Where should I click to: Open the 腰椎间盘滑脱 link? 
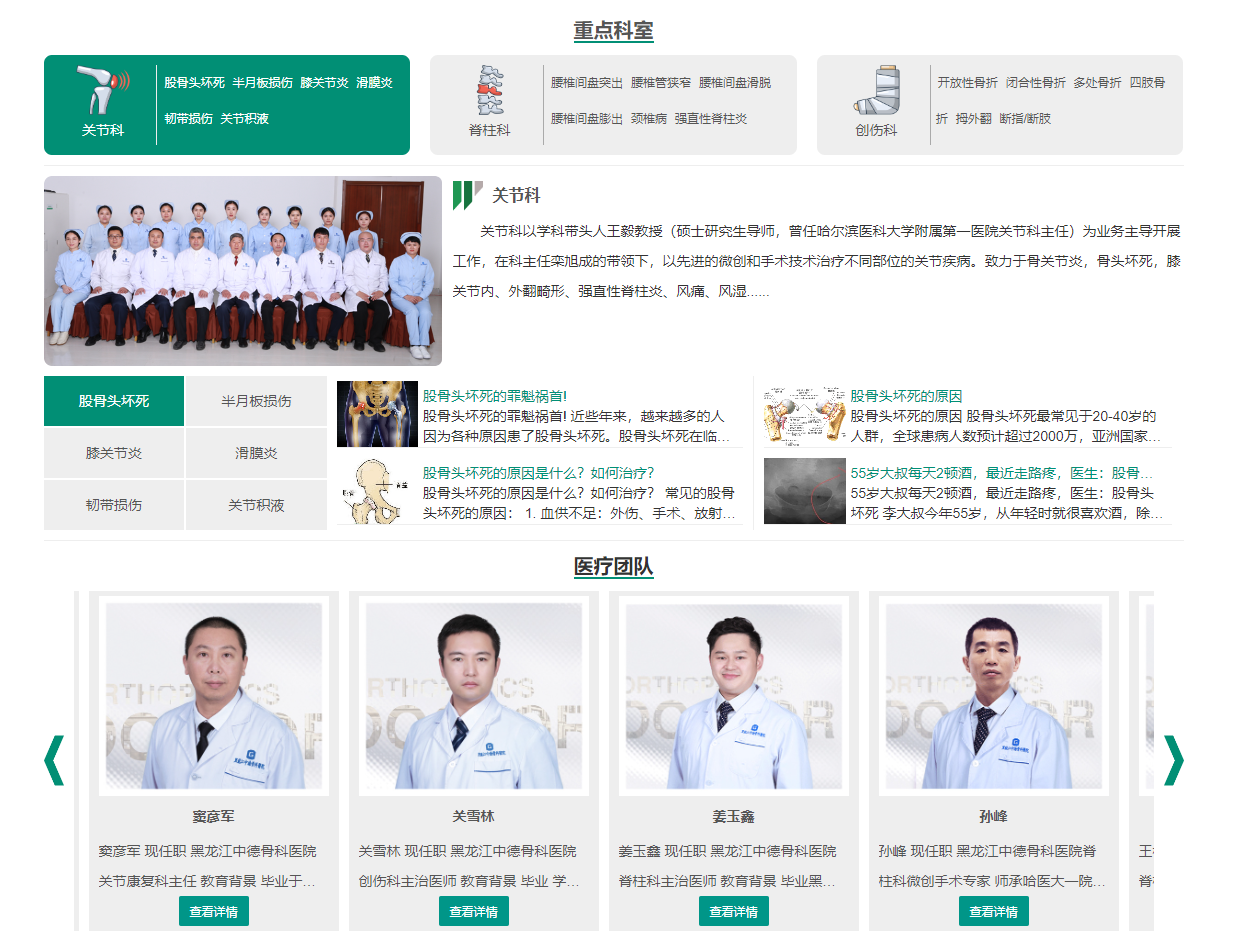click(735, 83)
